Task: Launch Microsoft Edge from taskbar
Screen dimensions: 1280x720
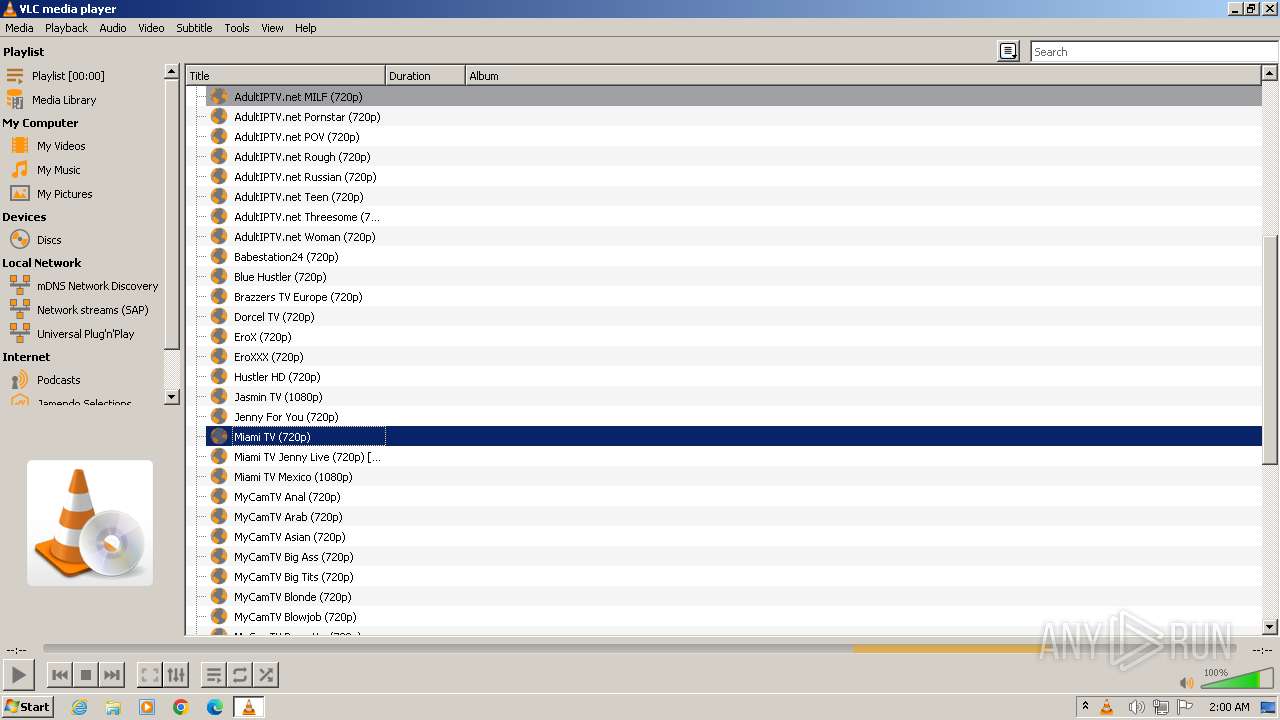Action: pyautogui.click(x=215, y=707)
